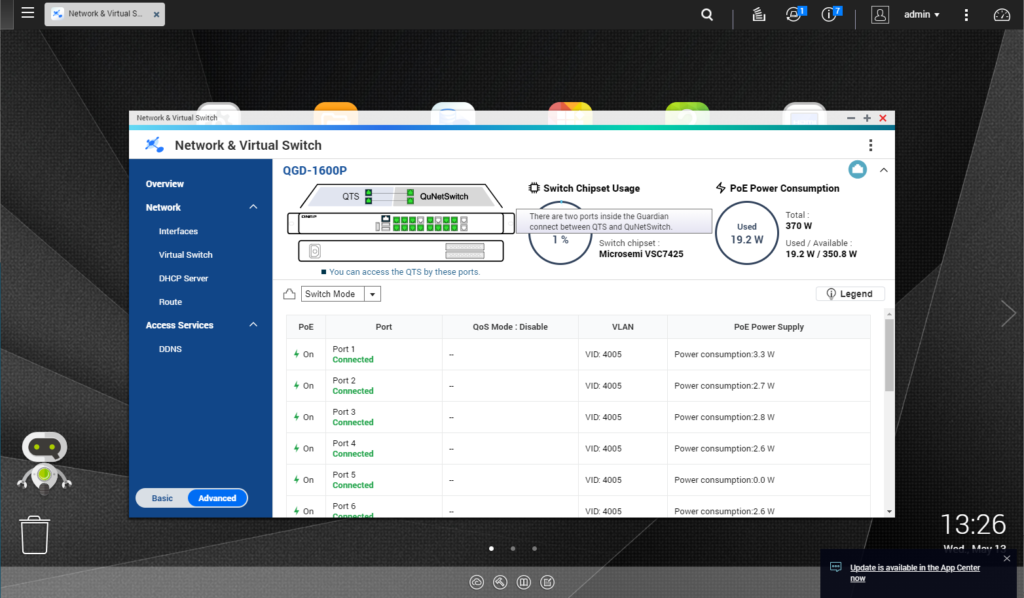Click 'QoS Mode : Disable' column header
The image size is (1024, 598).
510,326
